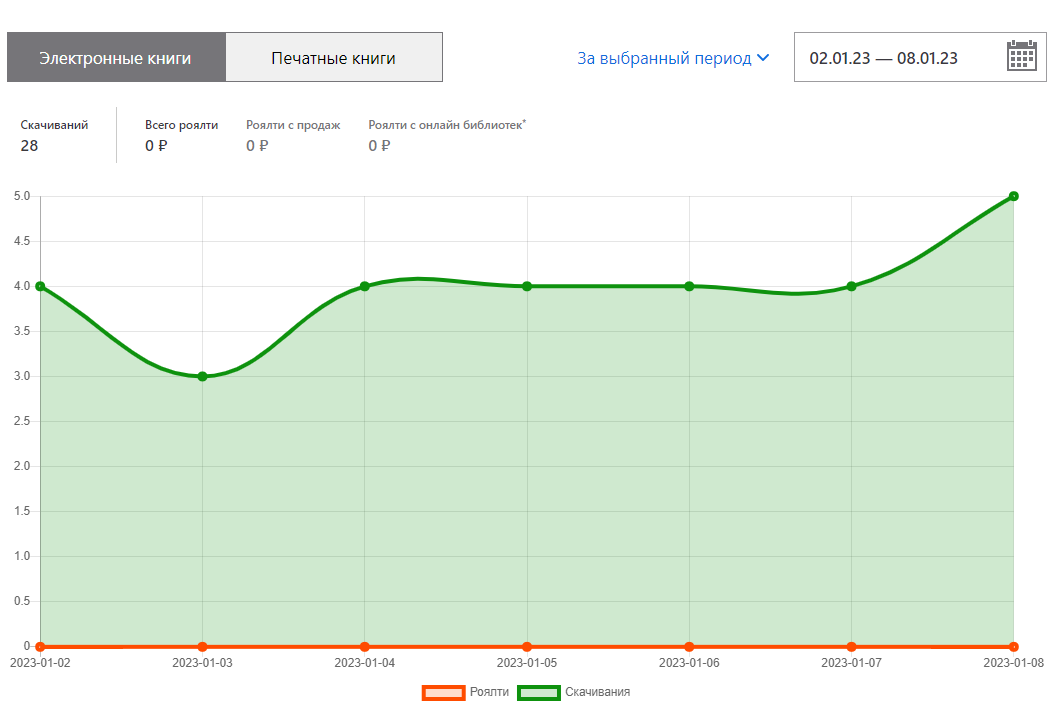The image size is (1064, 722).
Task: Select green data point at 2023-01-02
Action: [41, 286]
